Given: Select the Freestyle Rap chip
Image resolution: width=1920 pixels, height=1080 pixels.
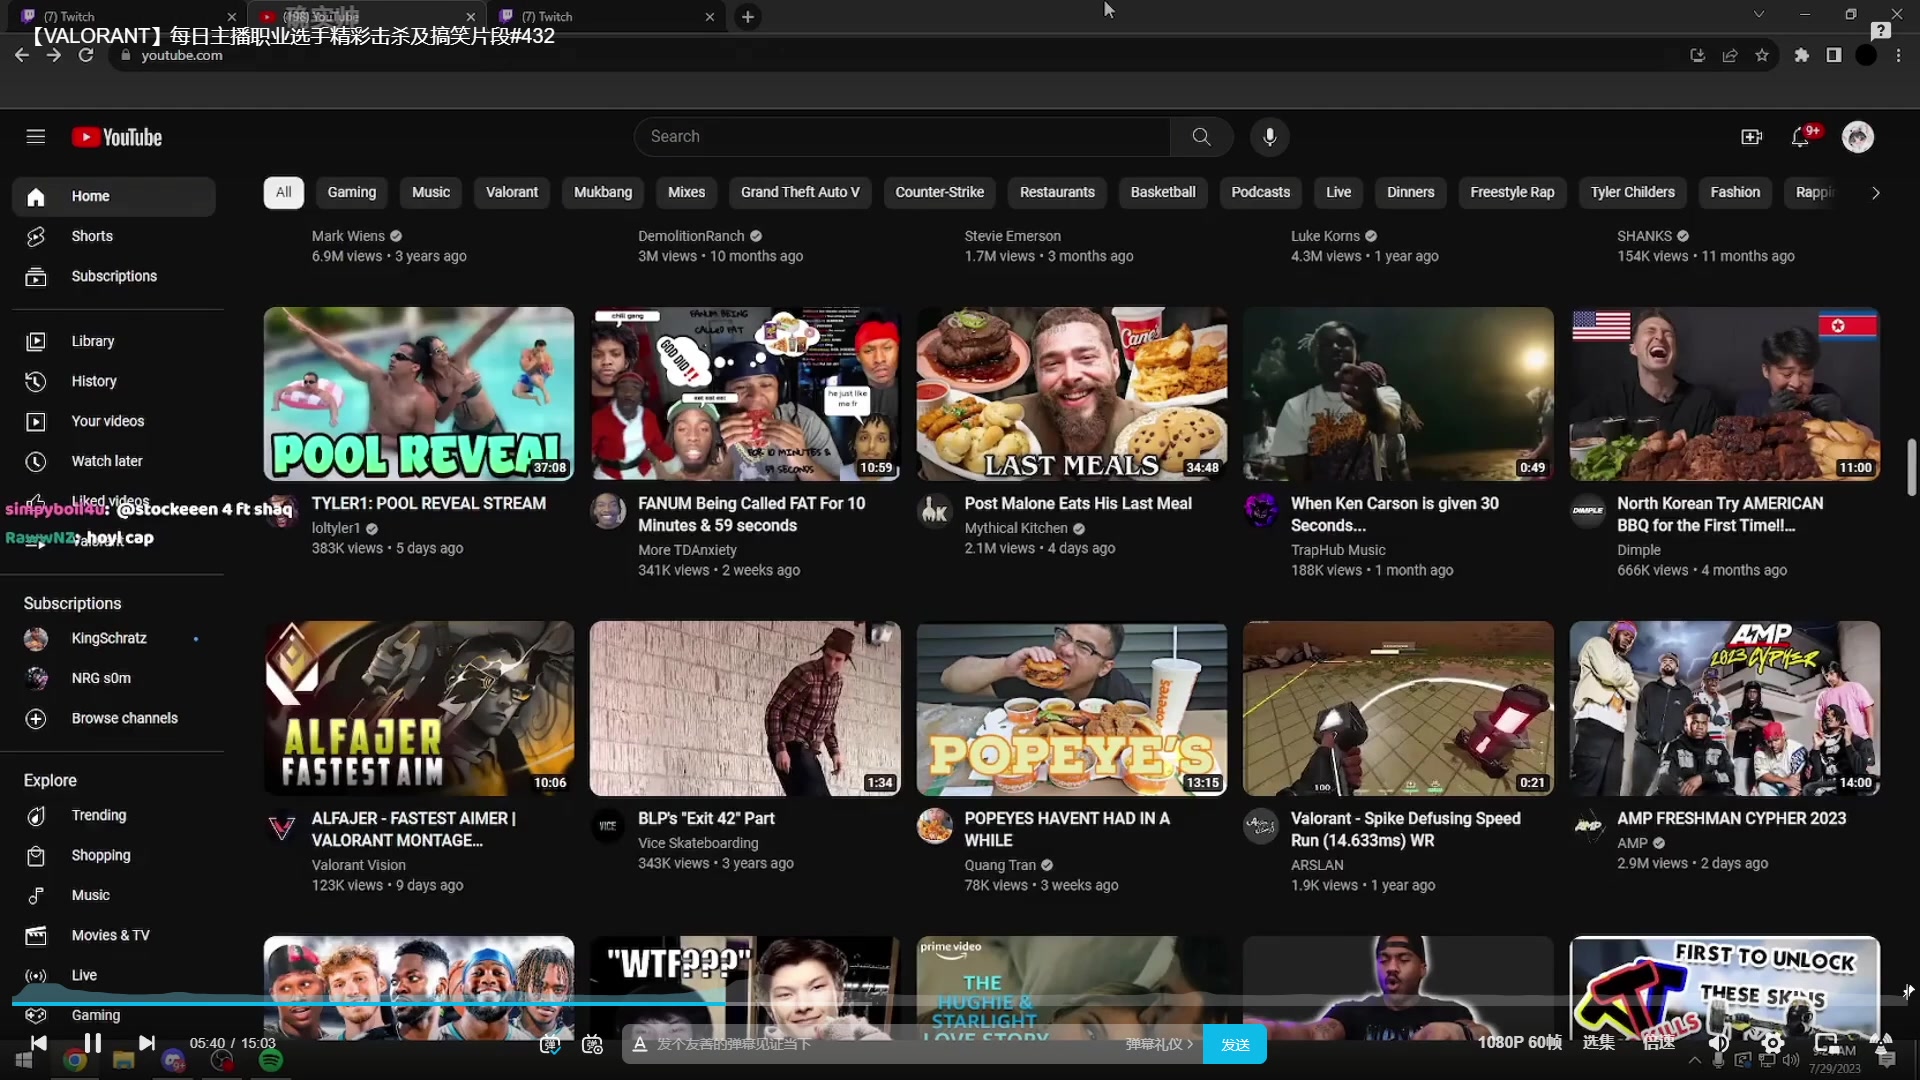Looking at the screenshot, I should (1512, 192).
